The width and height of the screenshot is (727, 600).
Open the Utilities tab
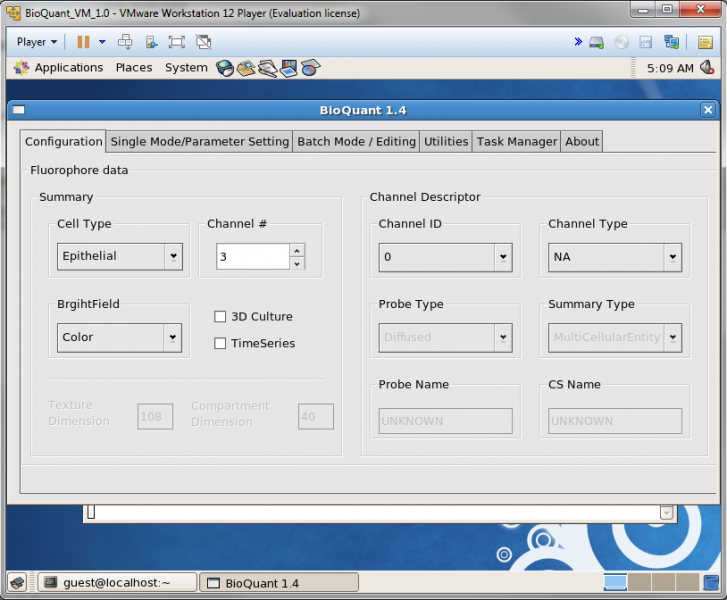coord(446,141)
